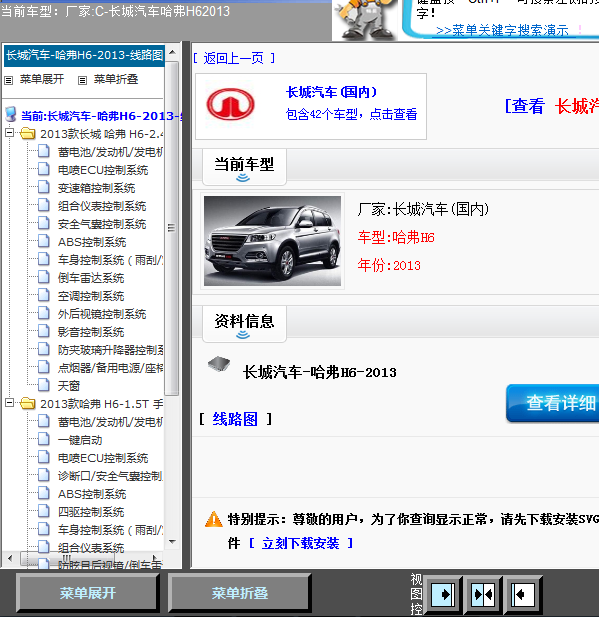Open the 线路图 link
Screen dimensions: 599x617
(x=235, y=419)
